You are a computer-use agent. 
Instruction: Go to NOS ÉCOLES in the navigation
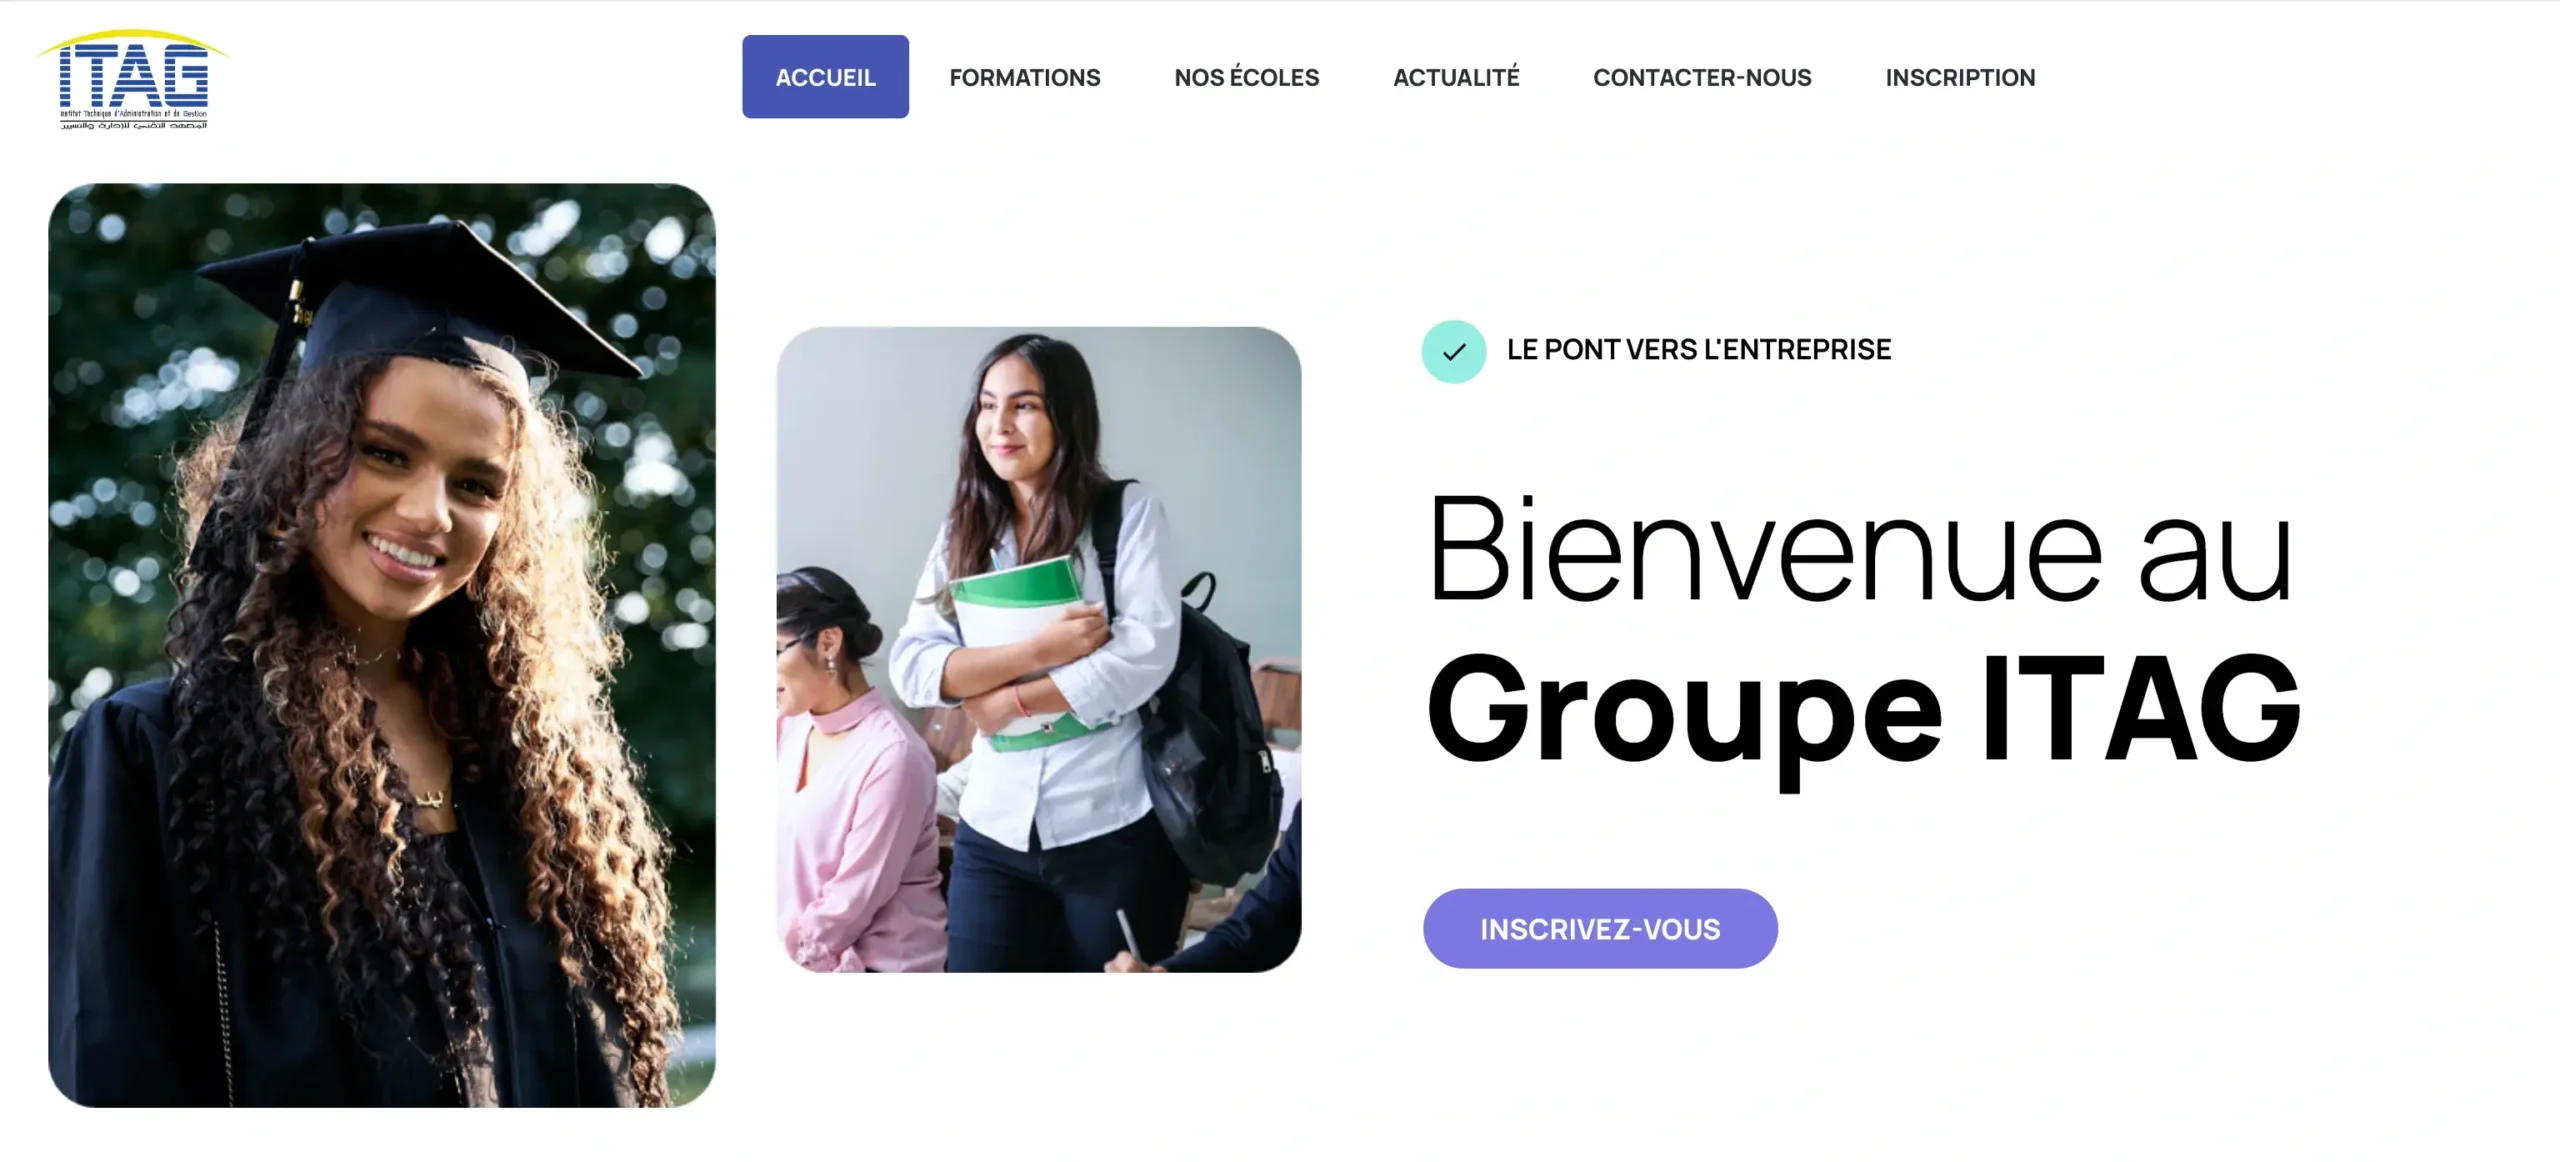[x=1246, y=77]
